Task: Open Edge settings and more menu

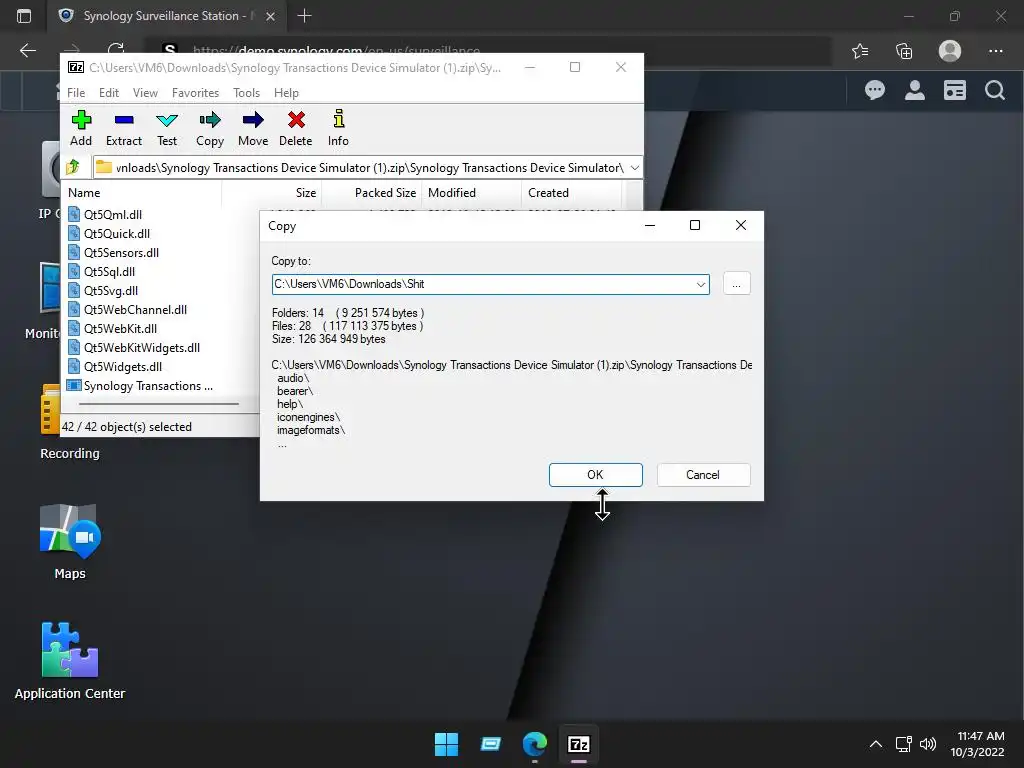Action: pos(995,51)
